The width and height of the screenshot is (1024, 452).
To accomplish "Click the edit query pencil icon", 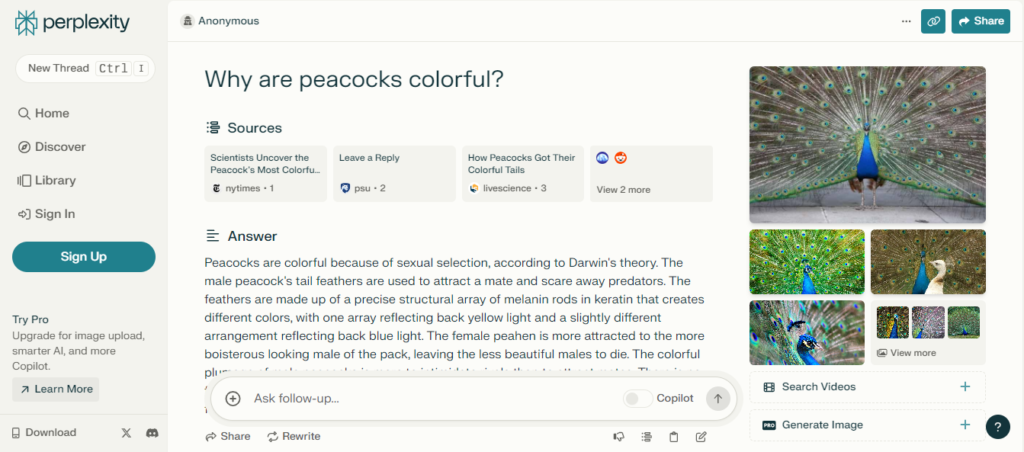I will [701, 436].
